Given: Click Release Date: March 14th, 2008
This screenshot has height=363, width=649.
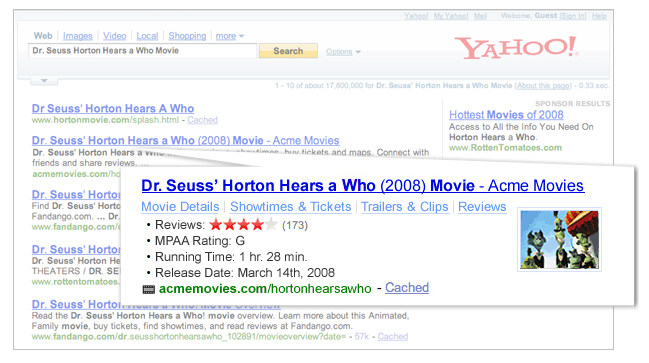Looking at the screenshot, I should pyautogui.click(x=245, y=273).
